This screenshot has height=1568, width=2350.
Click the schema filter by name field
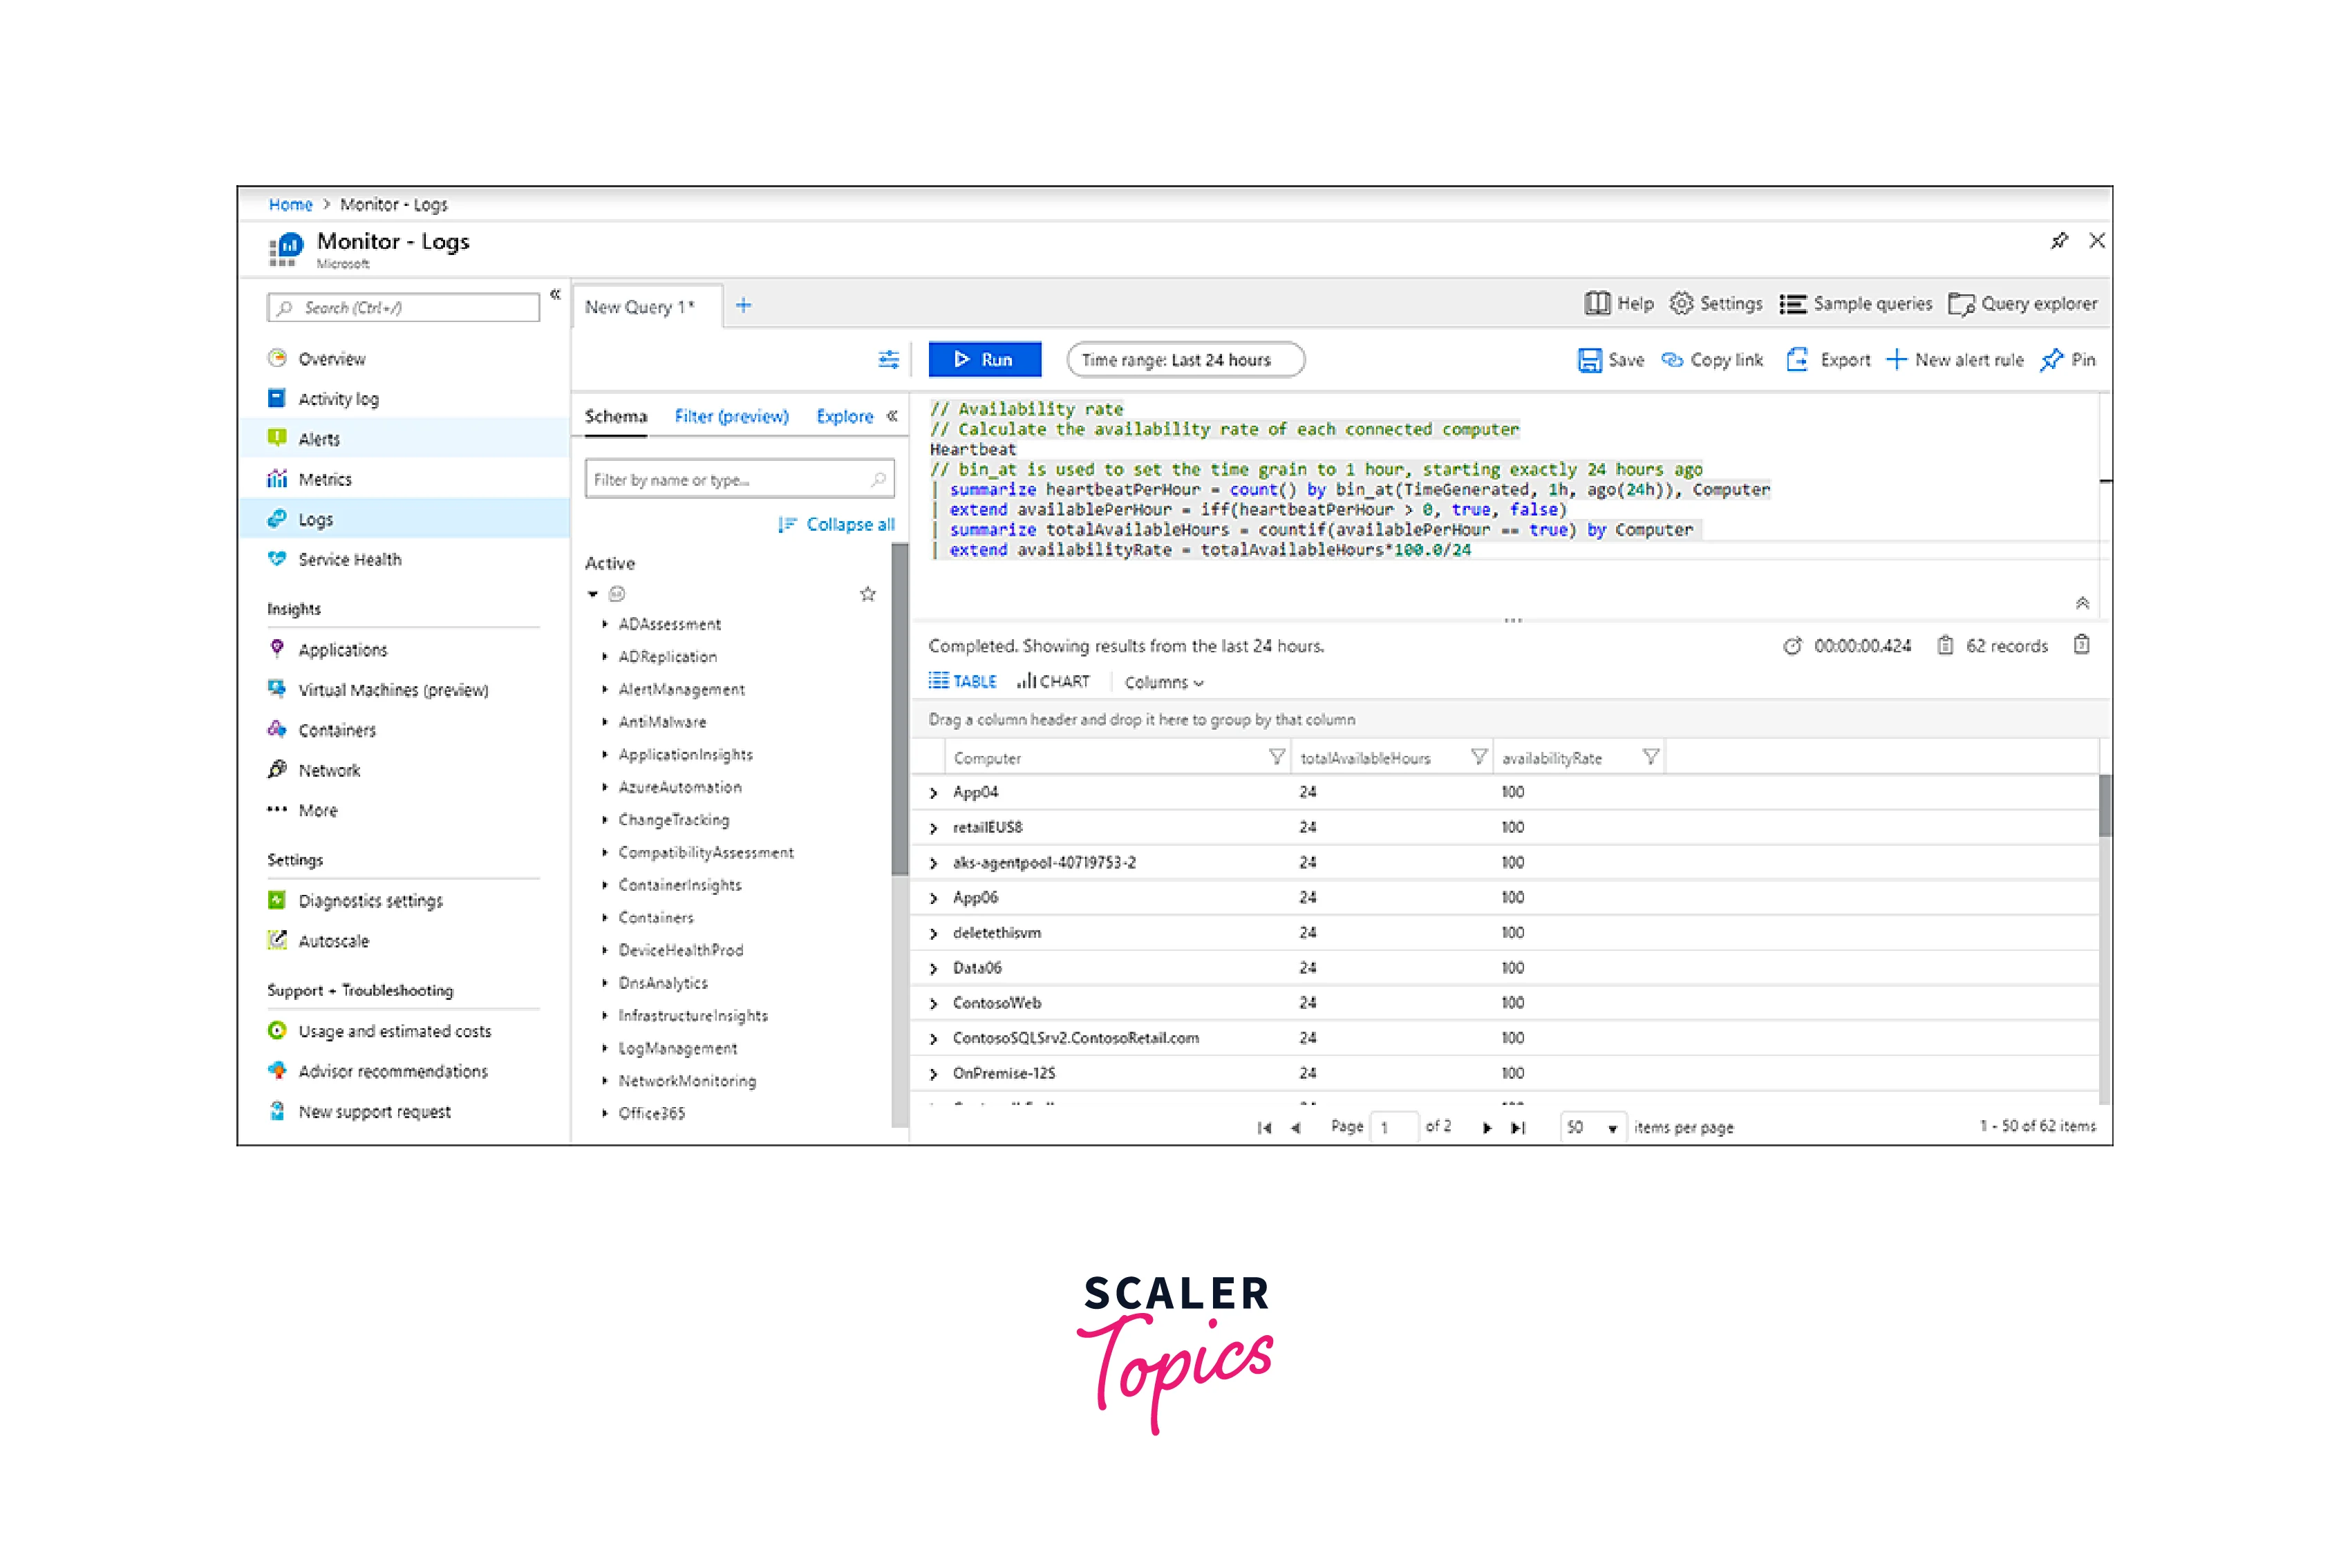point(730,480)
